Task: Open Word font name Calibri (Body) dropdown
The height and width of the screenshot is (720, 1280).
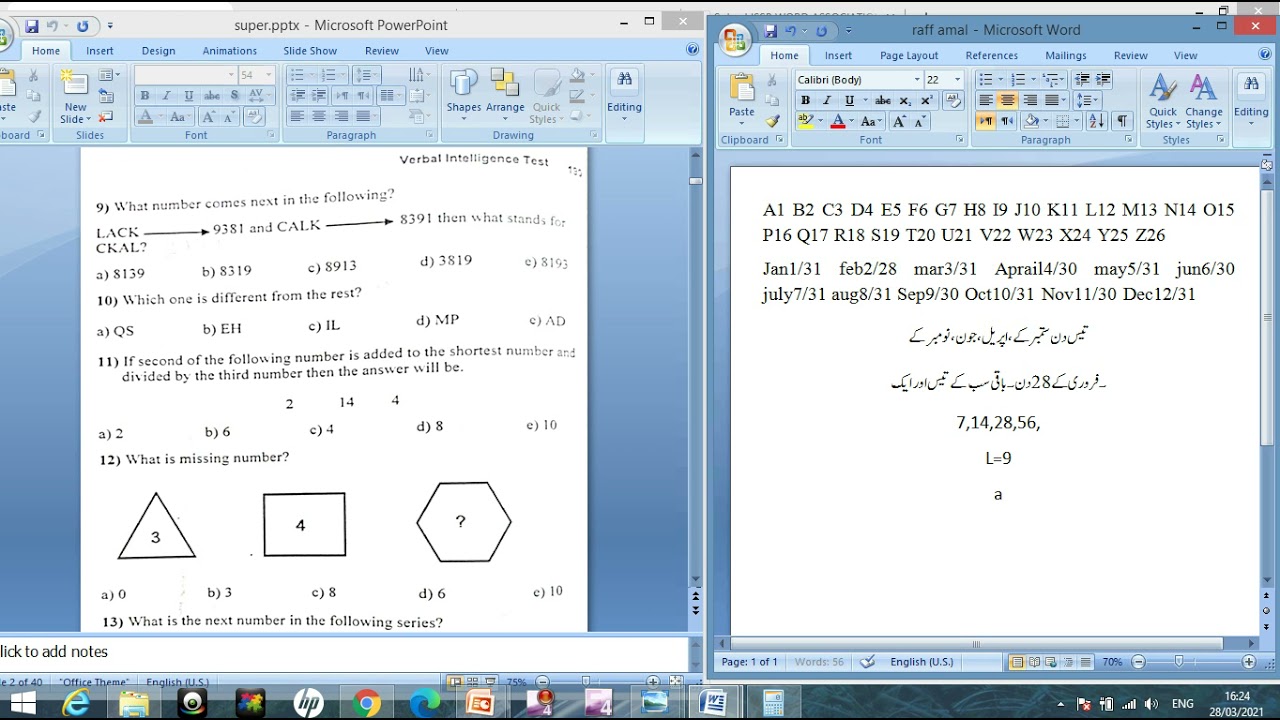Action: click(x=917, y=79)
